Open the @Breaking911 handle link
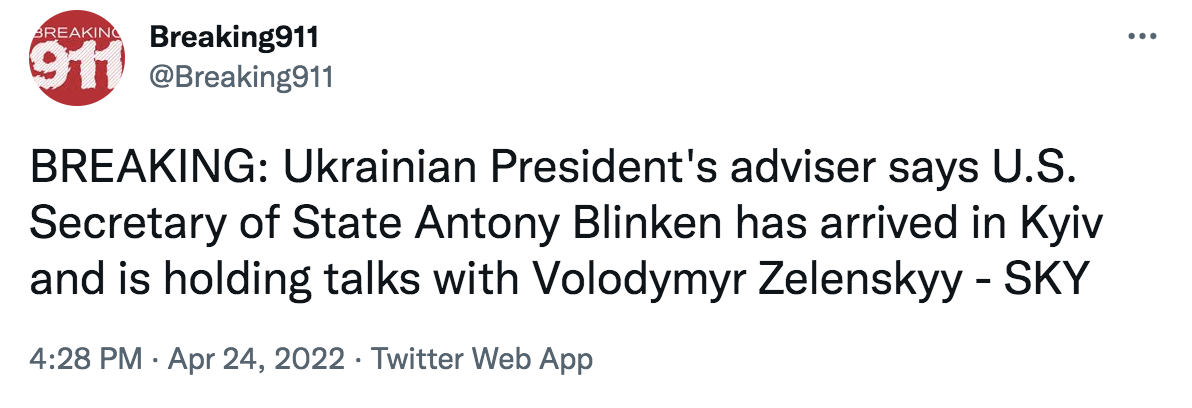Image resolution: width=1192 pixels, height=408 pixels. [240, 77]
